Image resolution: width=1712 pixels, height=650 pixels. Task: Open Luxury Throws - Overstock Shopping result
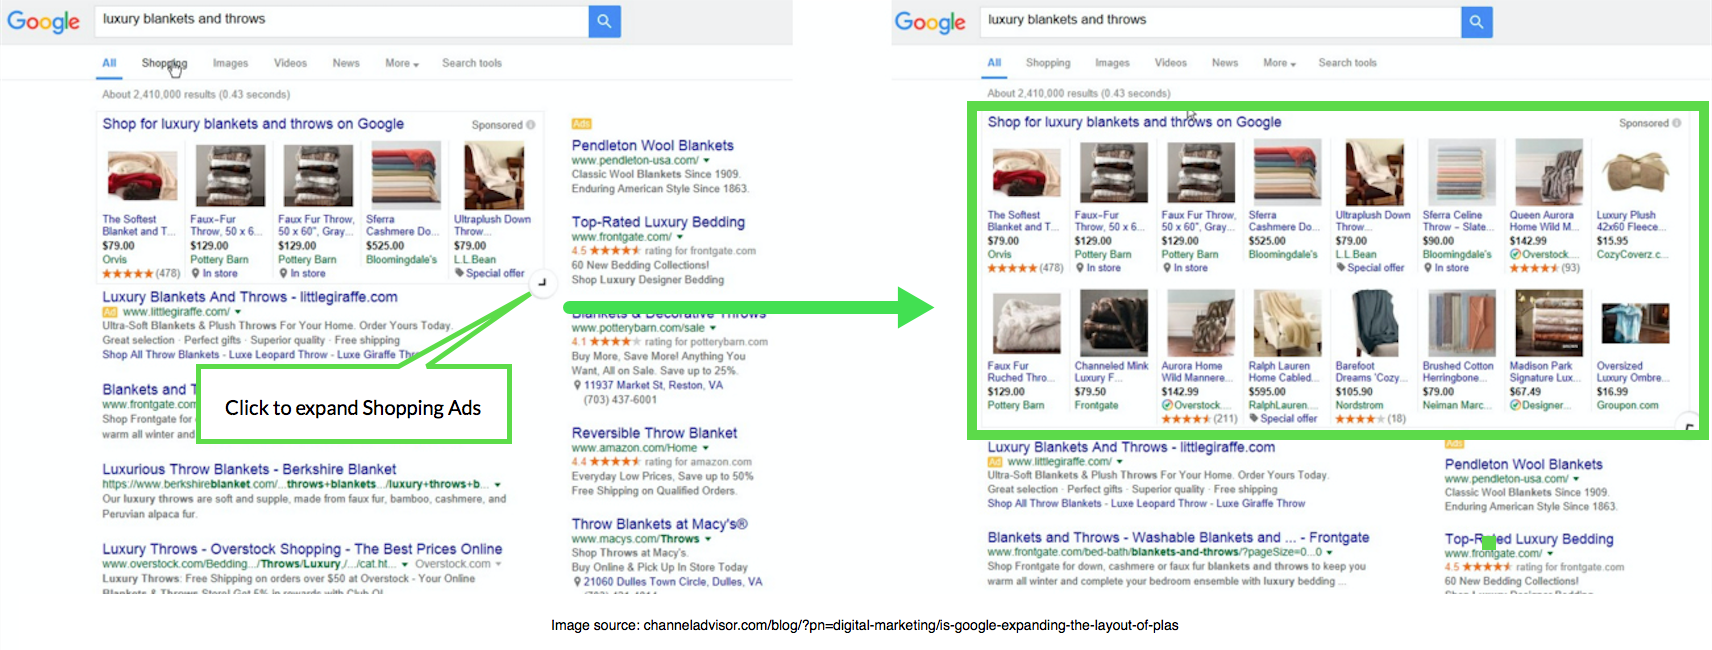[x=302, y=549]
